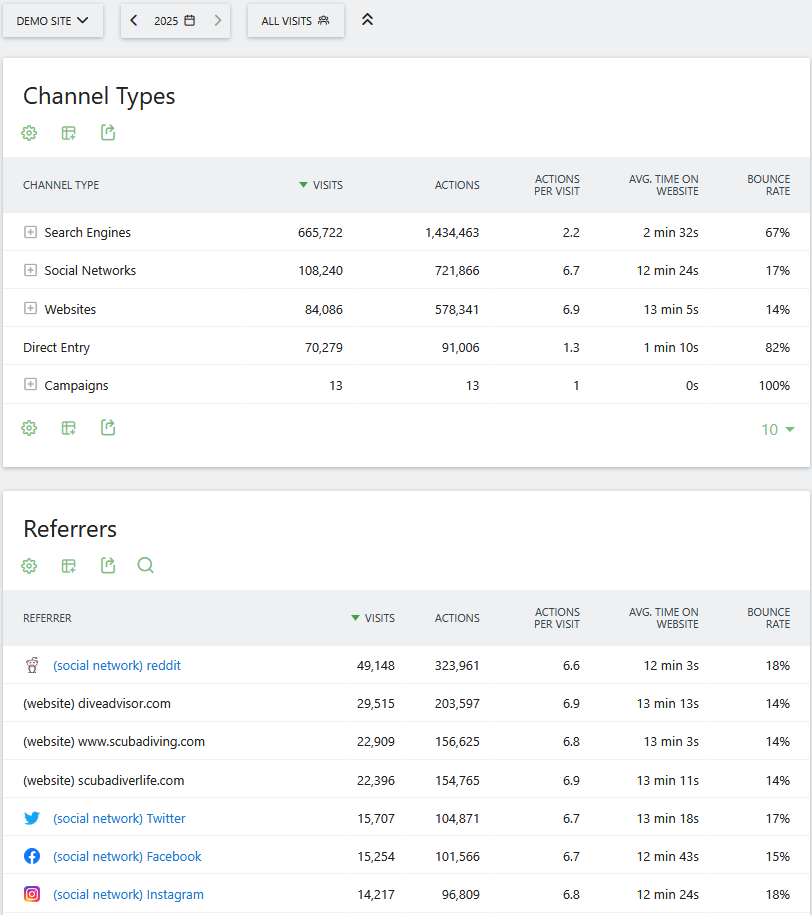The width and height of the screenshot is (812, 915).
Task: Expand the Campaigns row
Action: click(30, 385)
